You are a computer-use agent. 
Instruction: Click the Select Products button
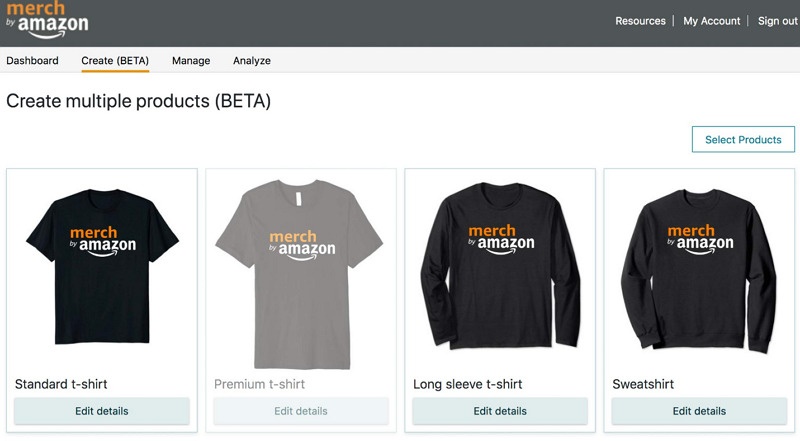743,139
